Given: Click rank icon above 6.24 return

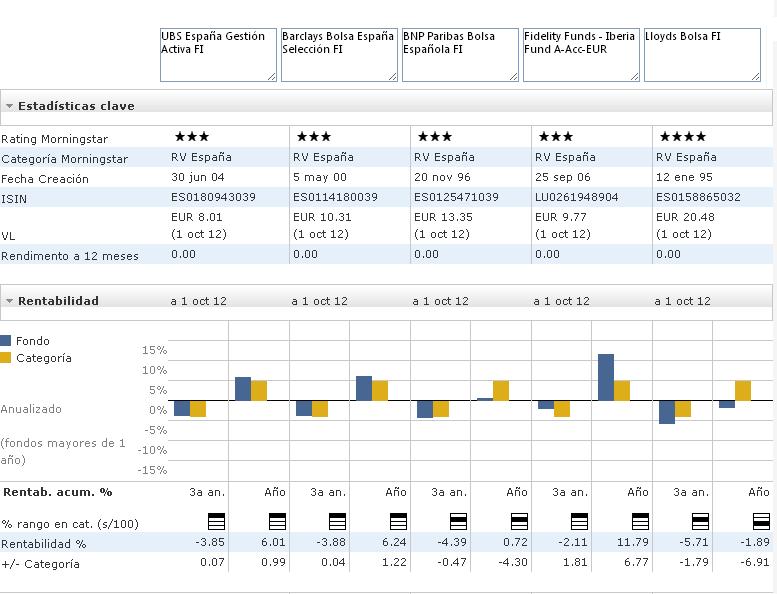Looking at the screenshot, I should click(398, 522).
